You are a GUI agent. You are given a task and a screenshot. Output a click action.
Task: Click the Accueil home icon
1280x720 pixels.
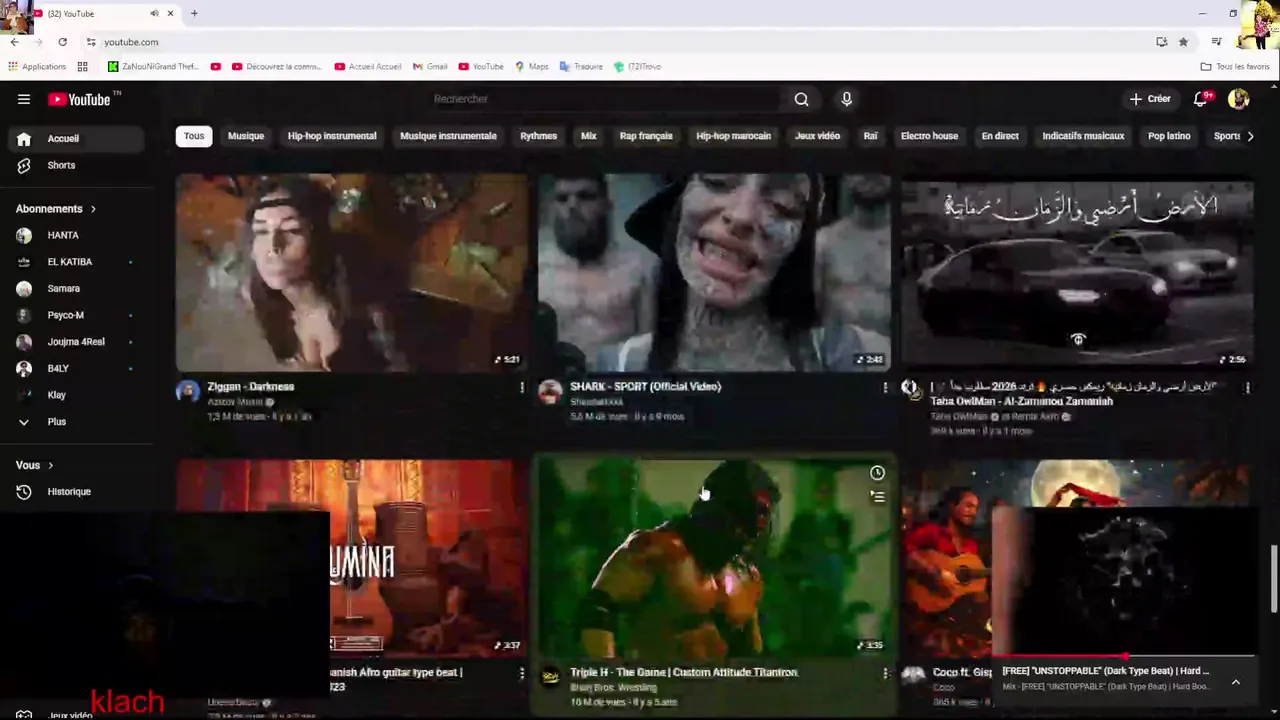[24, 139]
